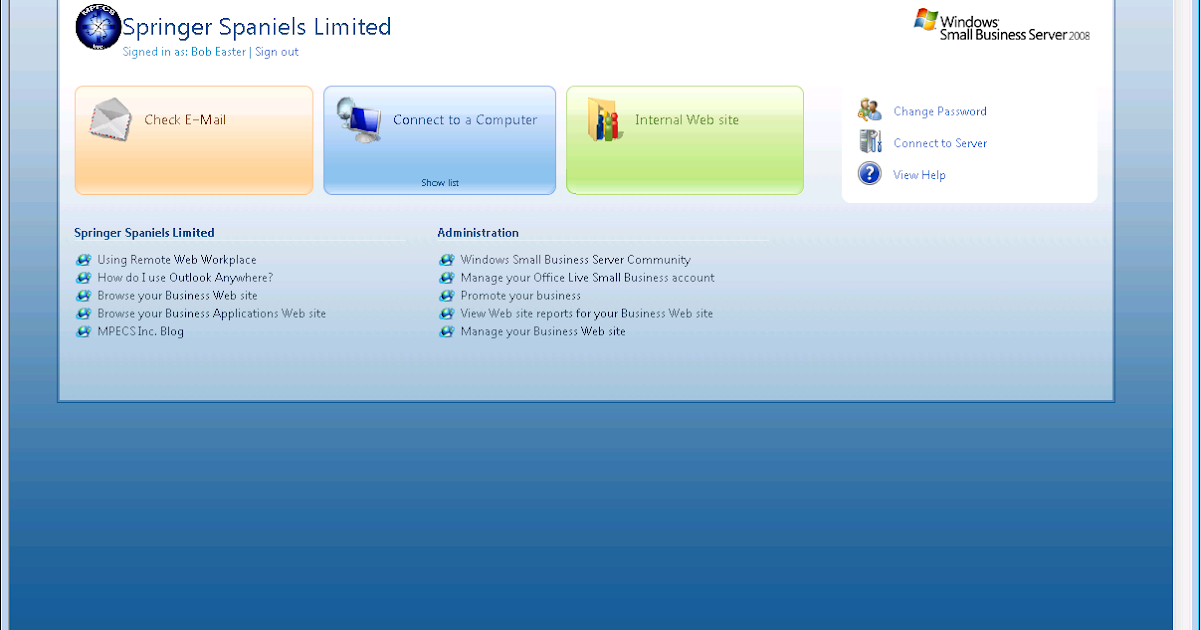Open Browse your Business Applications Web site link
The image size is (1200, 630).
[x=212, y=314]
